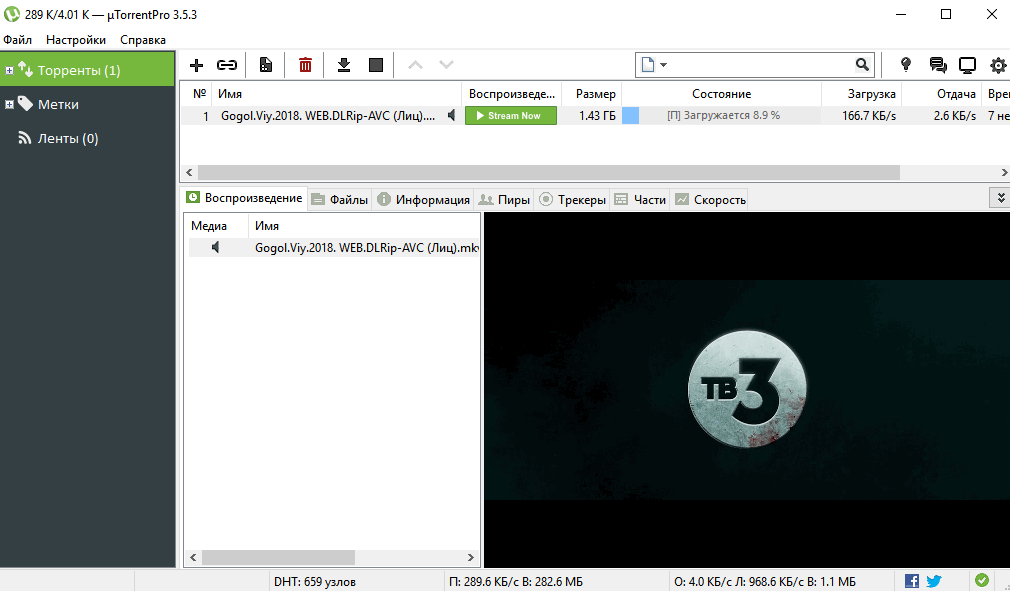Expand the Метки tree node
The width and height of the screenshot is (1010, 591).
[9, 104]
